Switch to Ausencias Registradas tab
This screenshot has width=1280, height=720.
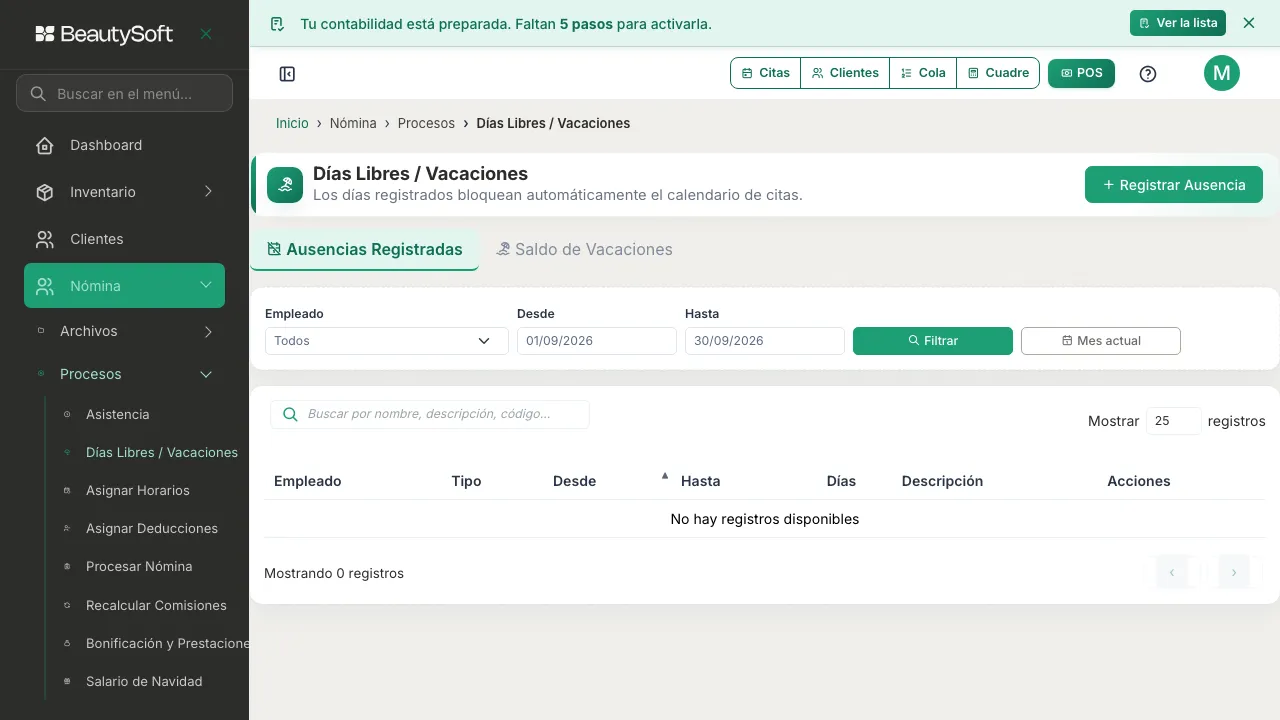point(364,250)
